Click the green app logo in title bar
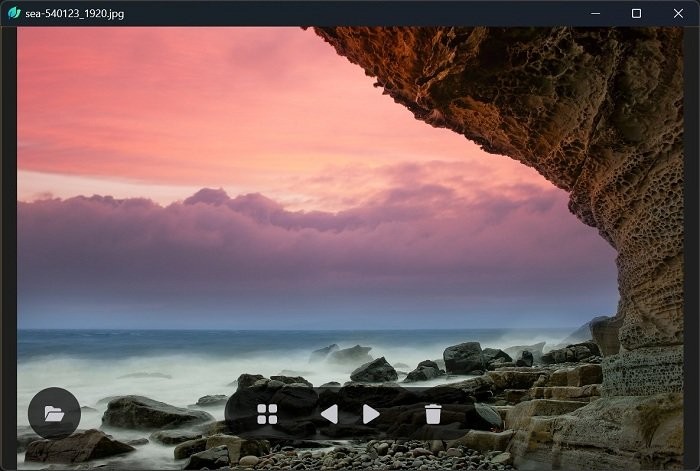 (x=14, y=13)
